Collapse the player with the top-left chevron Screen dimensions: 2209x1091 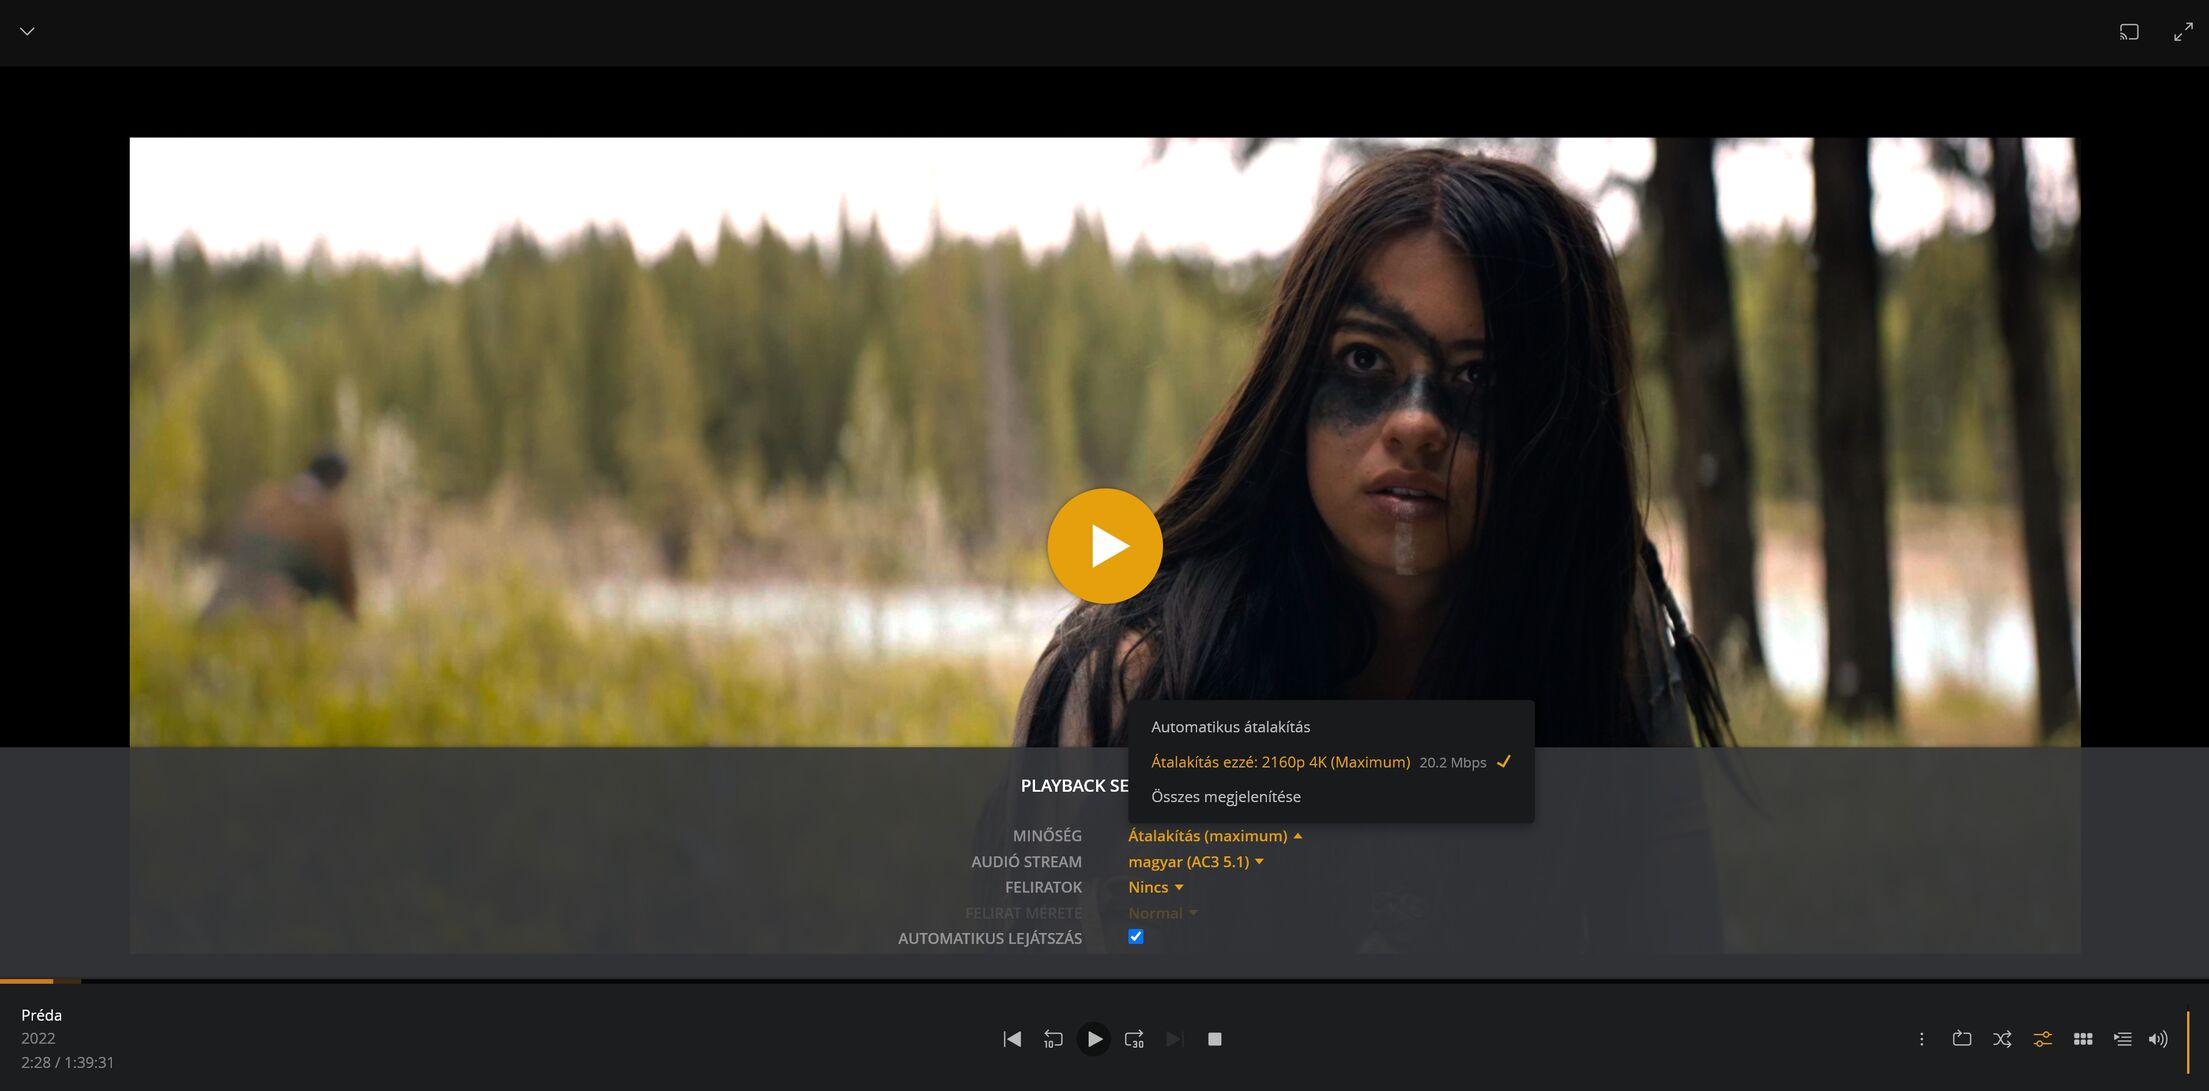pos(27,32)
